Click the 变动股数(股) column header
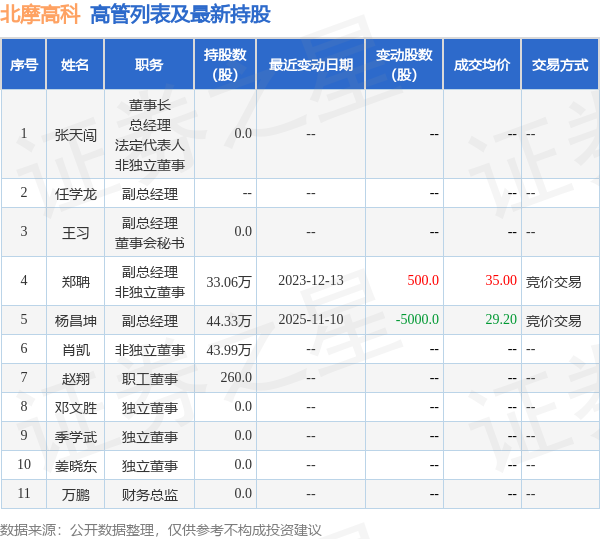 click(x=404, y=65)
